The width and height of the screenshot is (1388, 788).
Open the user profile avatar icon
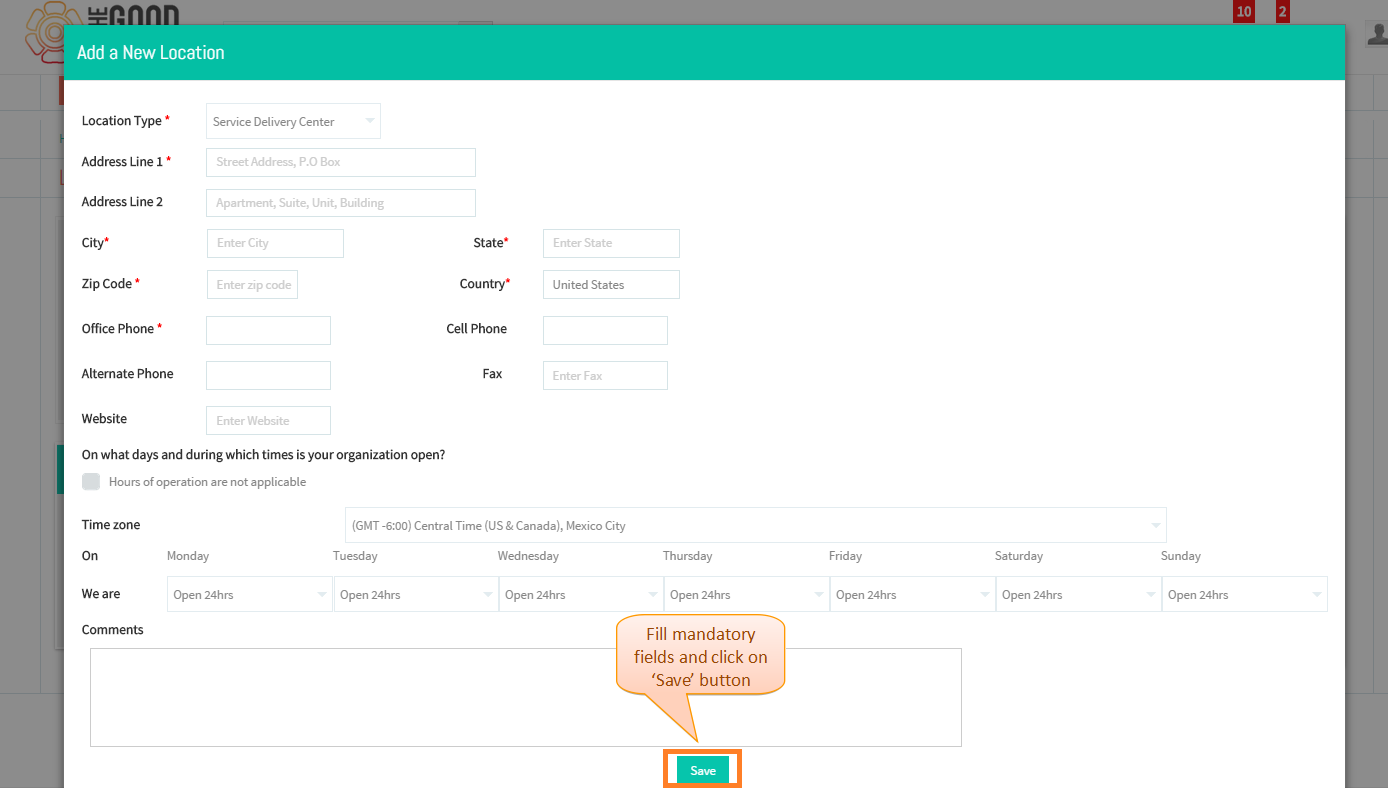click(x=1377, y=32)
